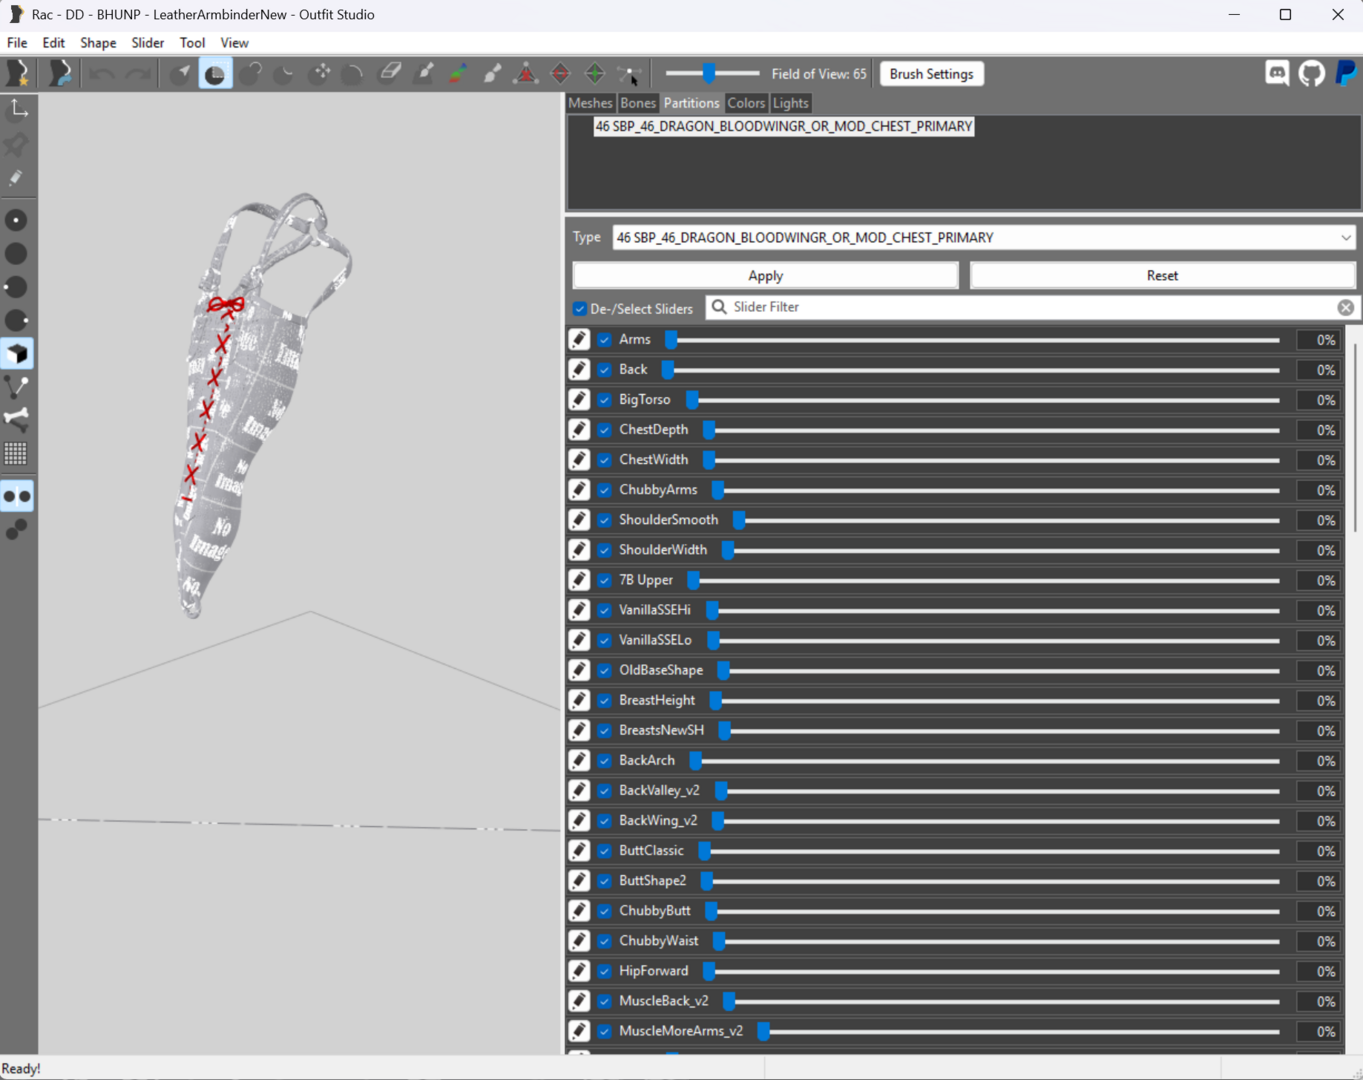The image size is (1363, 1080).
Task: Activate the Transform axes tool in sidebar
Action: point(17,111)
